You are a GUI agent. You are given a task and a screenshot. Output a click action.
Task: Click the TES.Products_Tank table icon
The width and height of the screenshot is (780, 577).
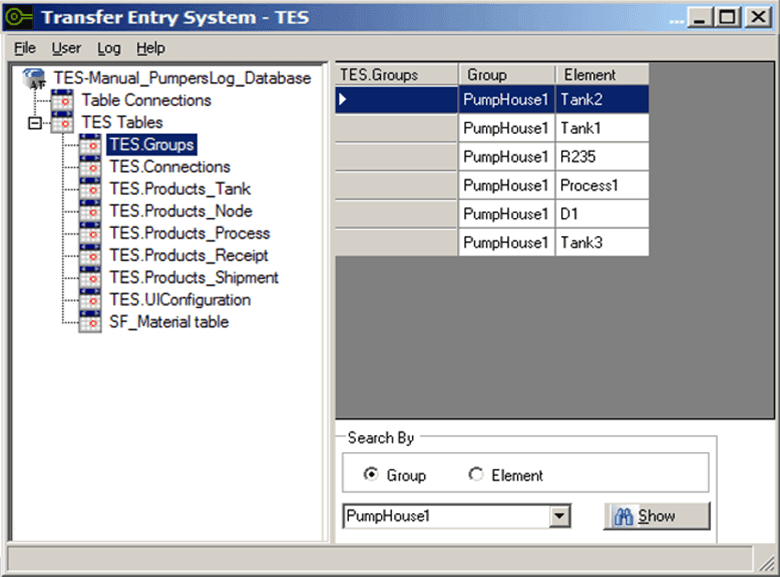(x=90, y=189)
